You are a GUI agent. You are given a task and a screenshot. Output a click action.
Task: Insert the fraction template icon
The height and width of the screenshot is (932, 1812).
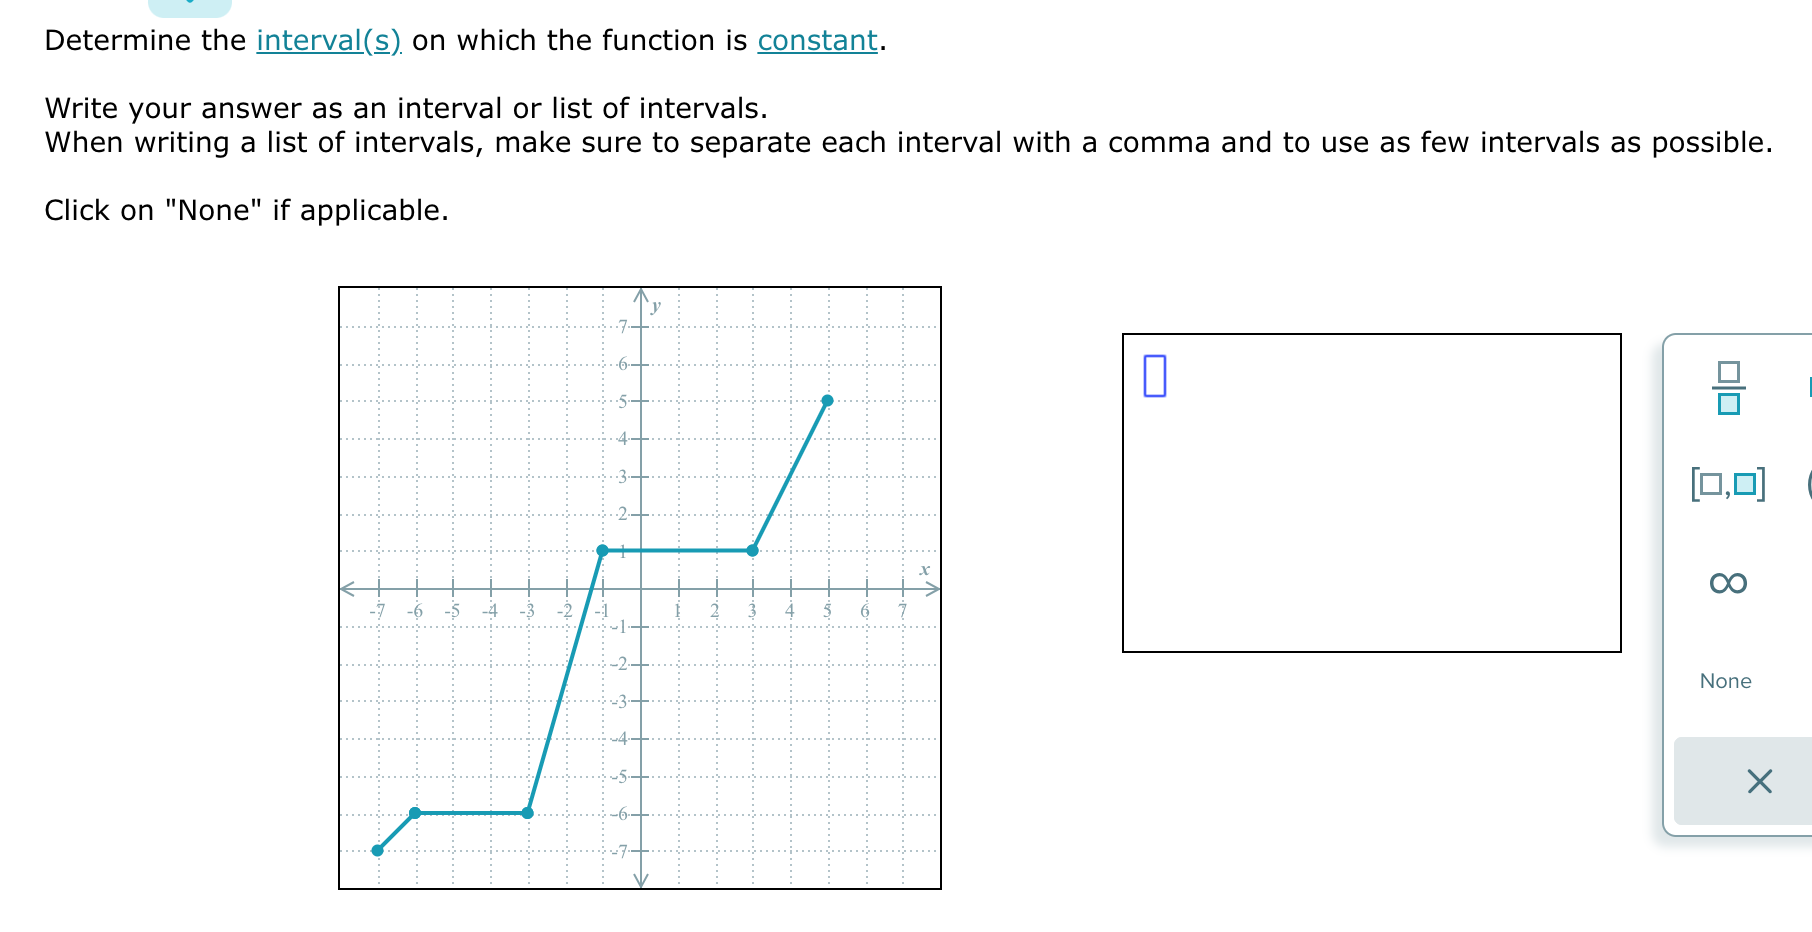click(1727, 389)
